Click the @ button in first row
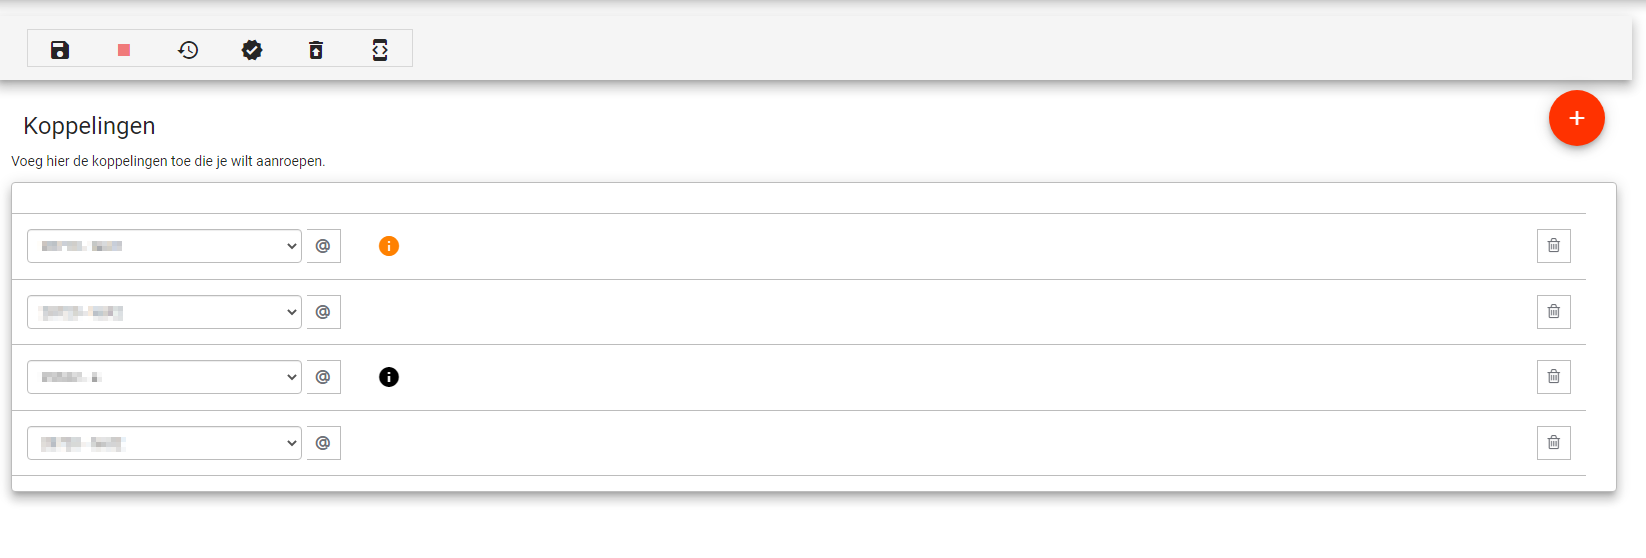The height and width of the screenshot is (558, 1646). pos(323,246)
